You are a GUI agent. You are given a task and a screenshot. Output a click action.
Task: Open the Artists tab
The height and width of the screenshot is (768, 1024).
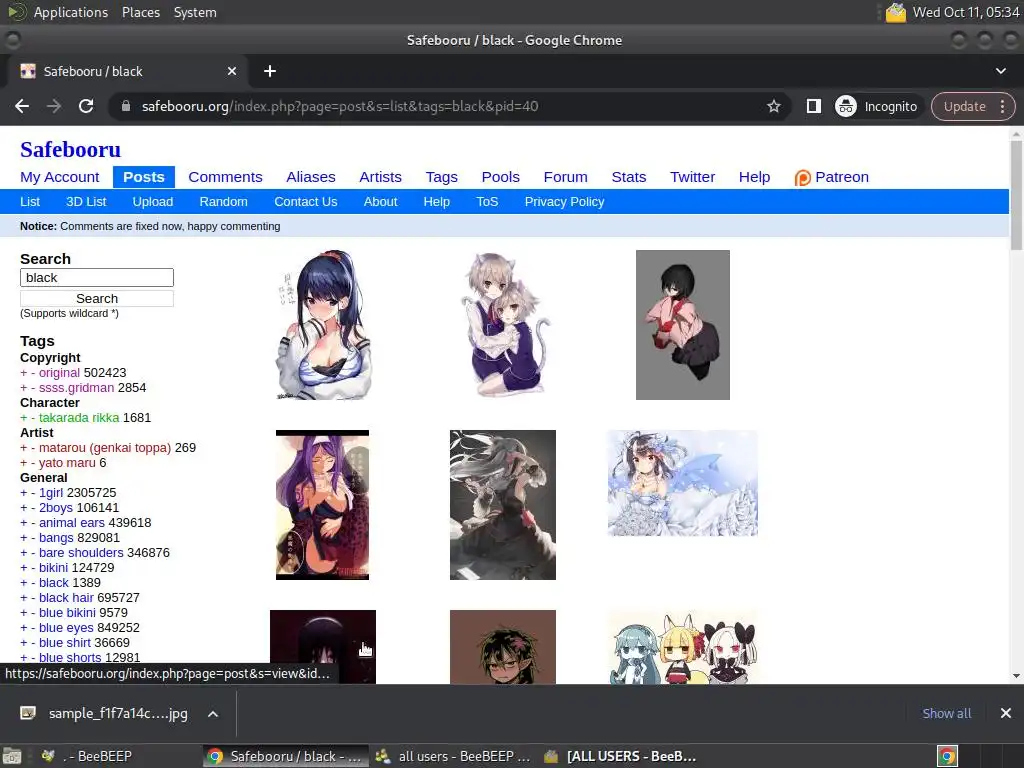380,177
